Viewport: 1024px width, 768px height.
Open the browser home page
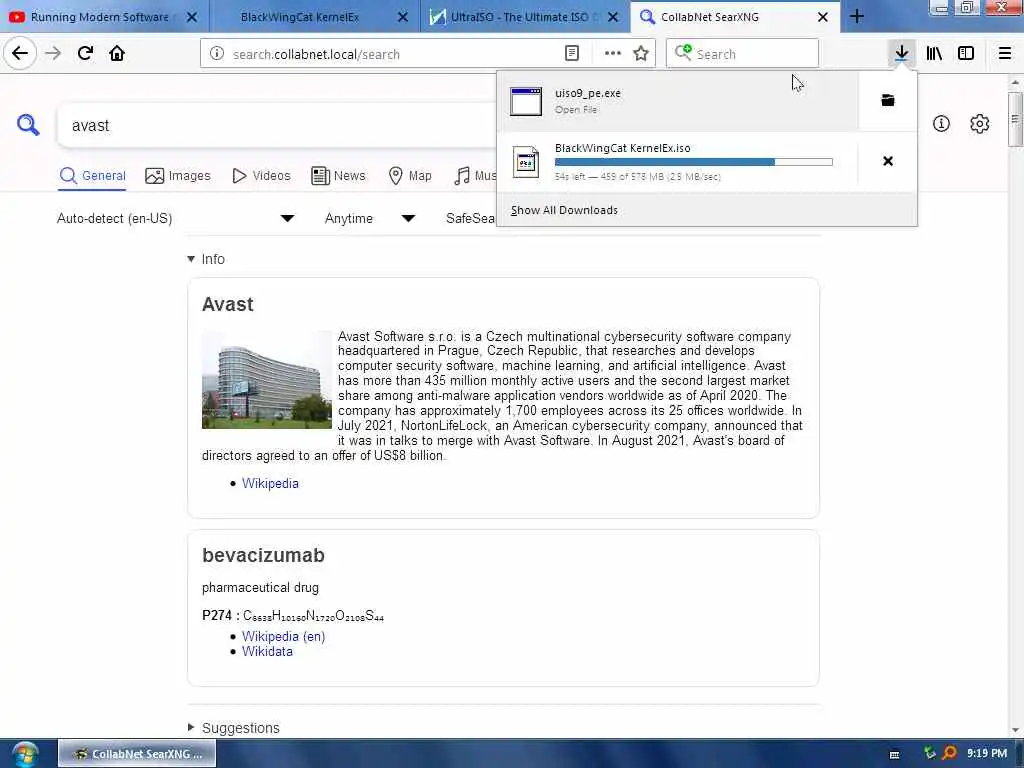(117, 53)
